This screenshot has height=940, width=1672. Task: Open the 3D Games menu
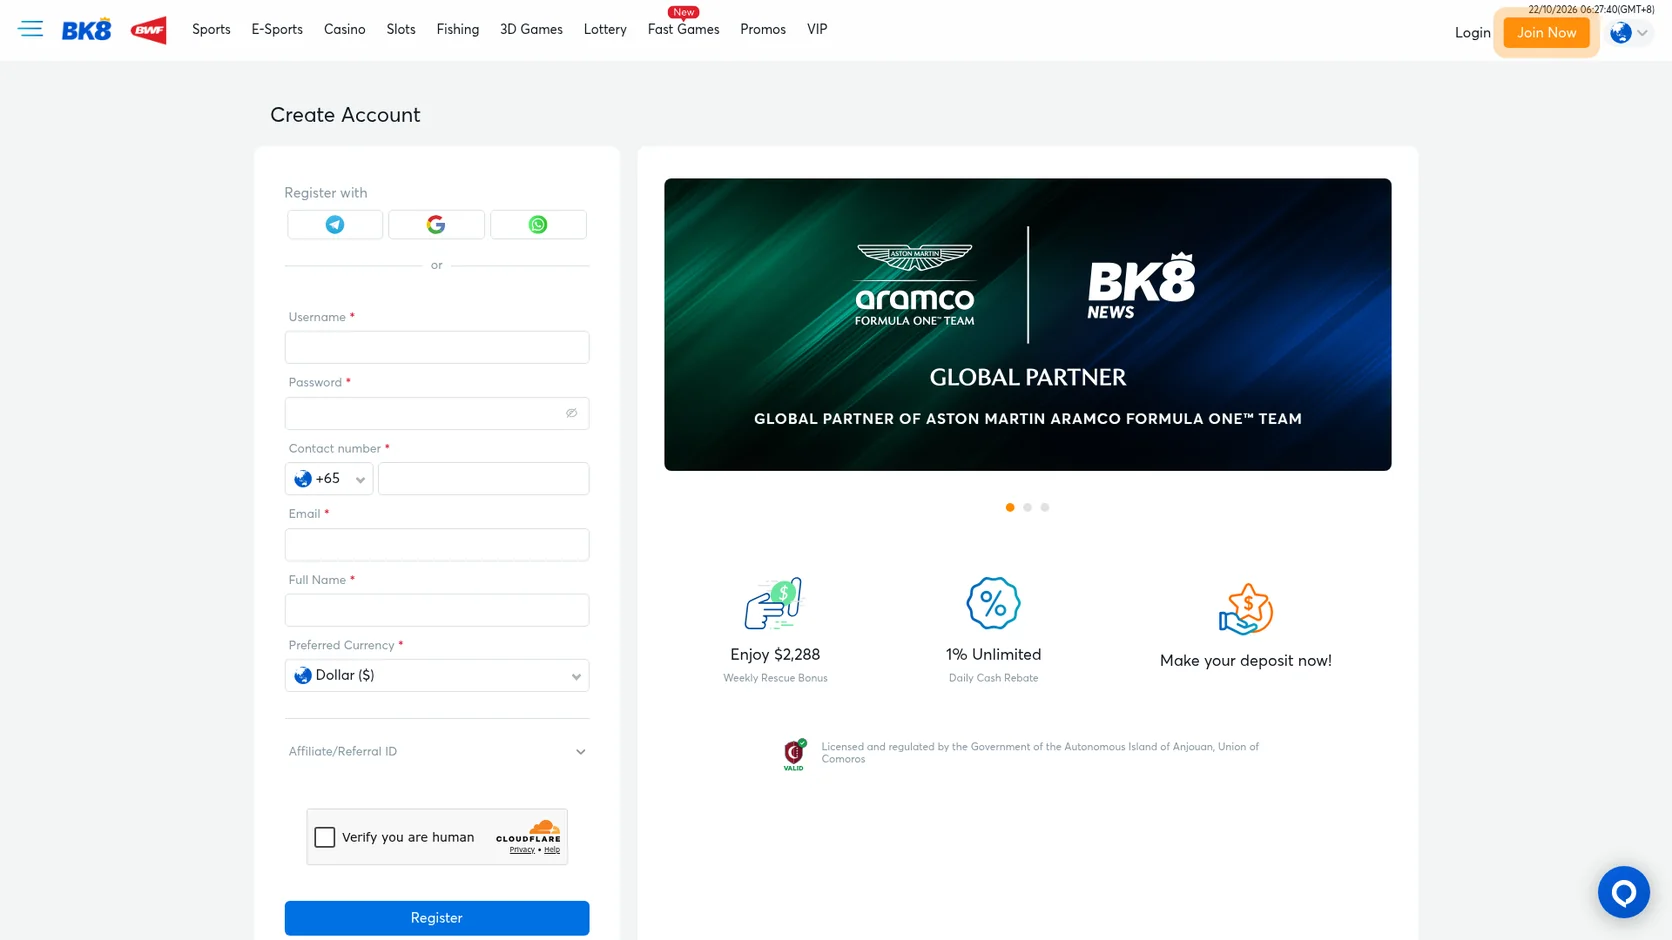click(531, 29)
